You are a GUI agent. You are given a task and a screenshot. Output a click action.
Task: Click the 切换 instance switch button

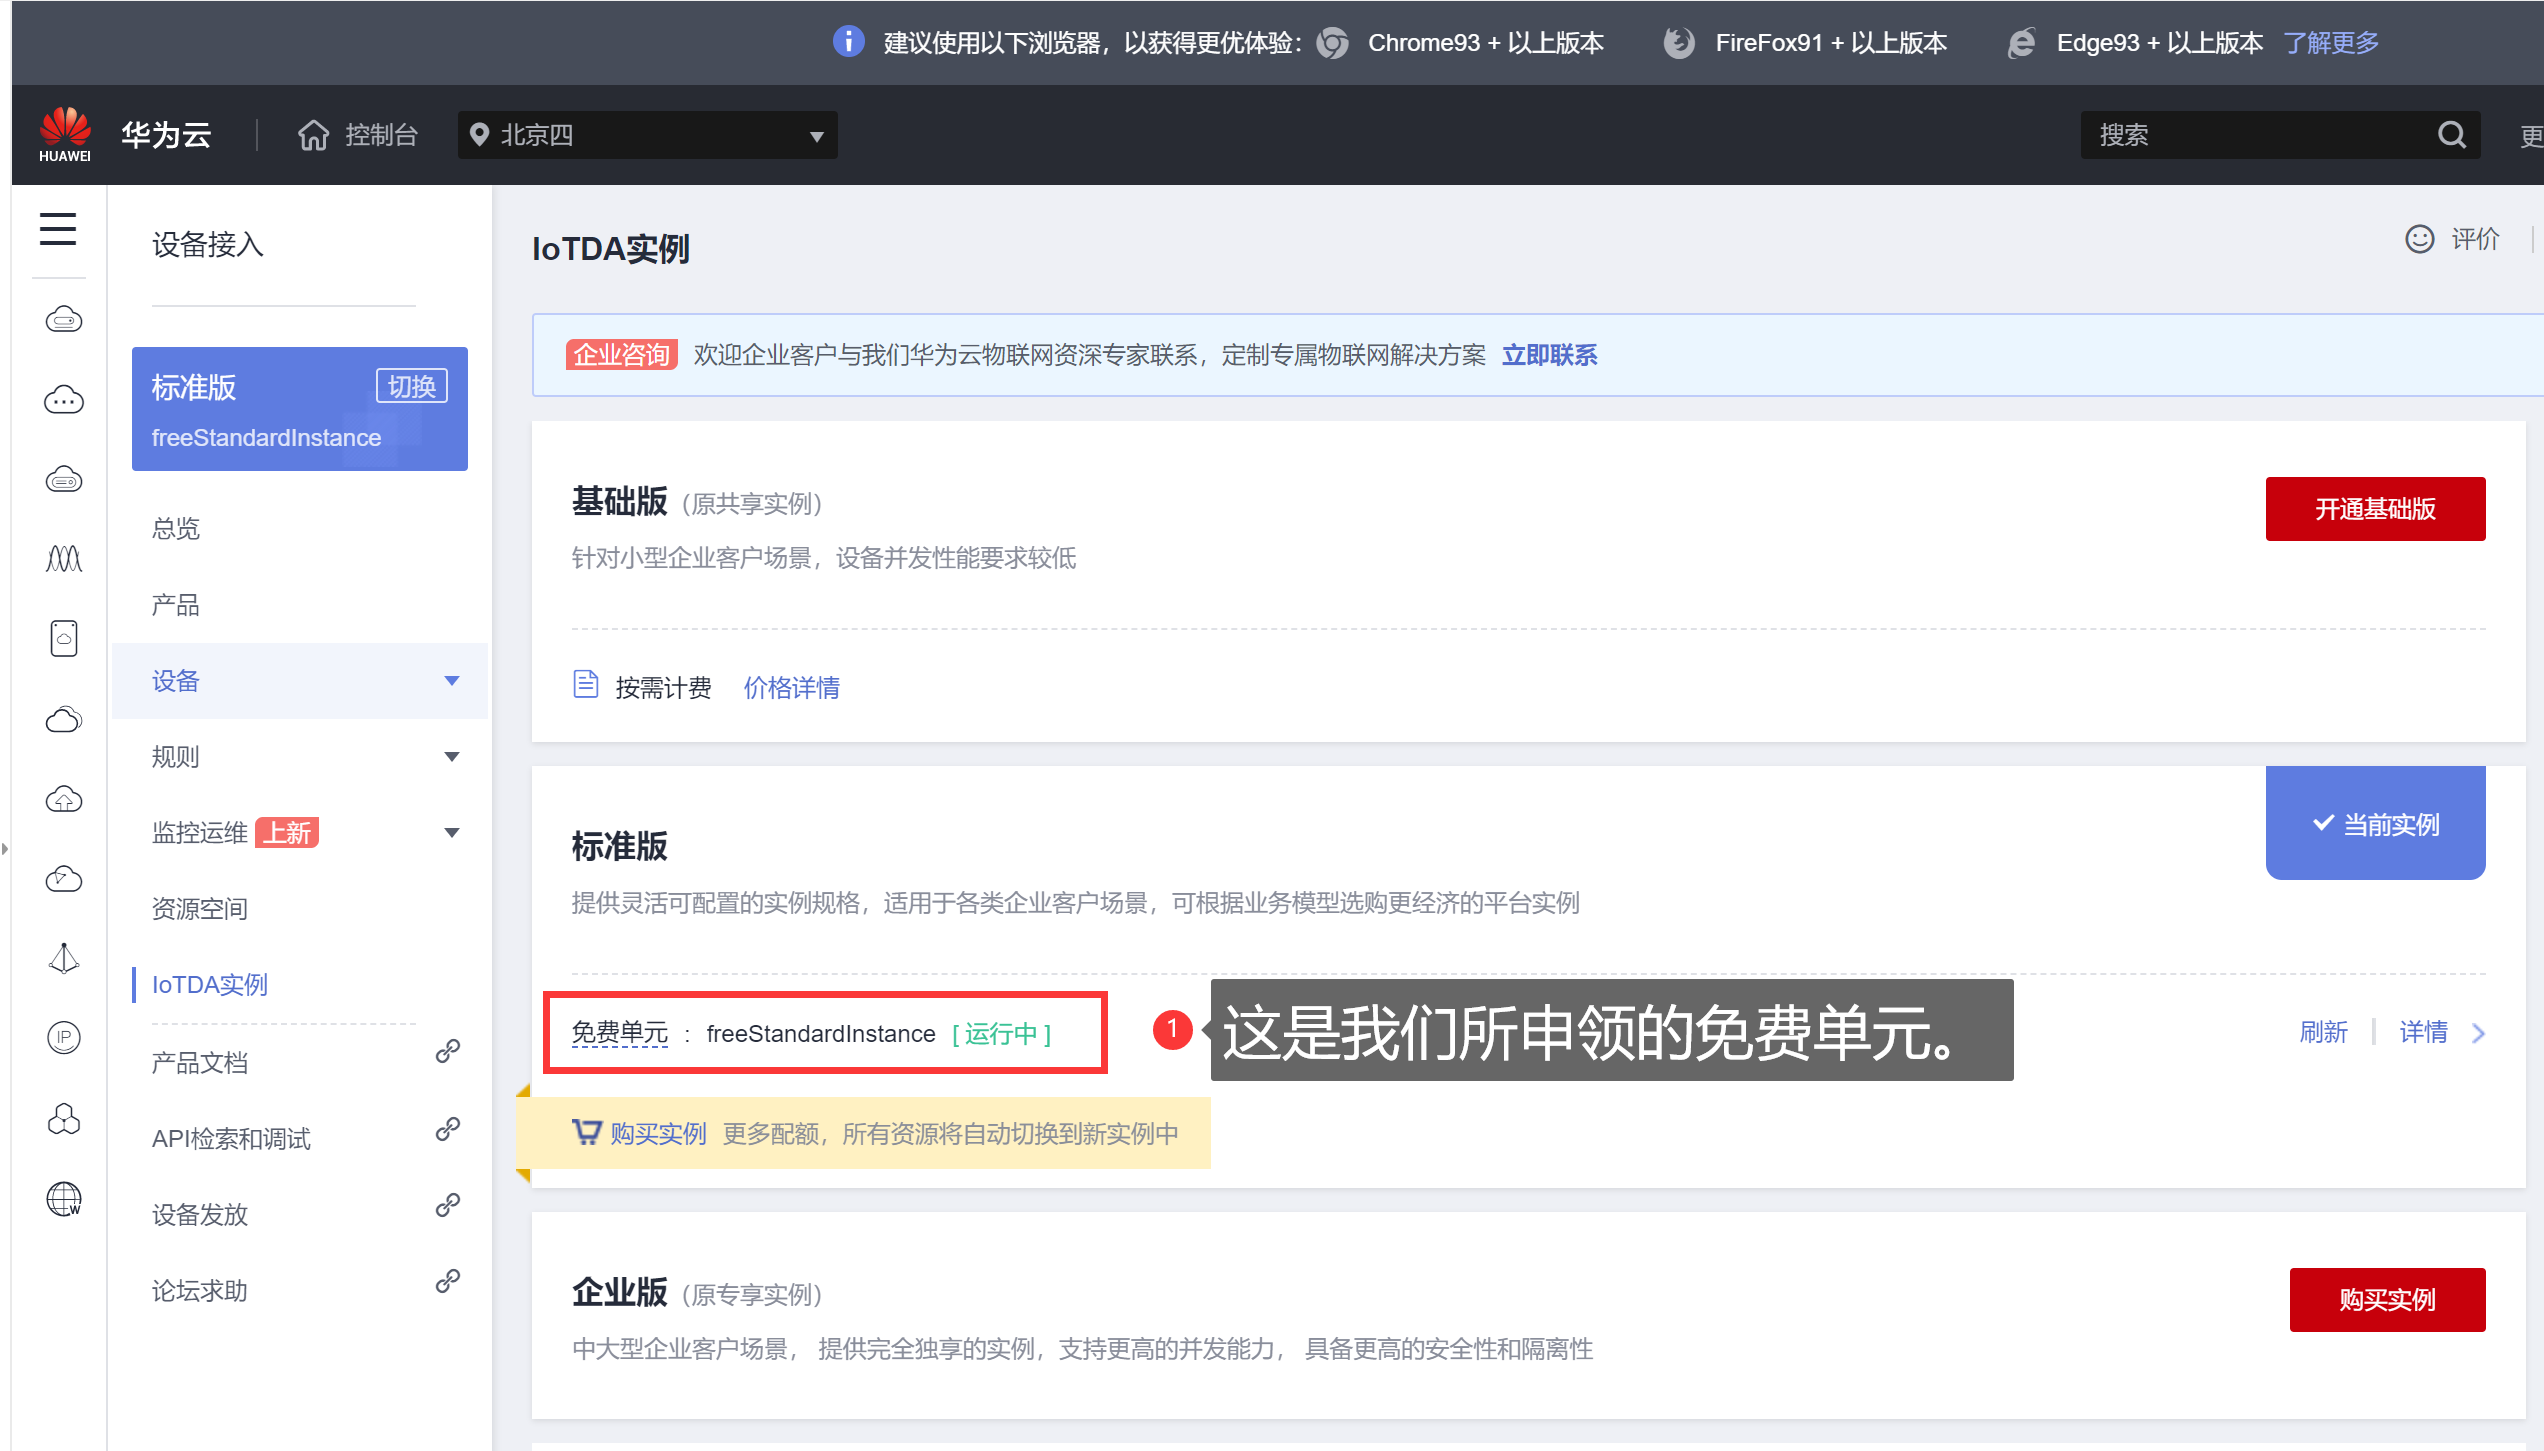411,386
